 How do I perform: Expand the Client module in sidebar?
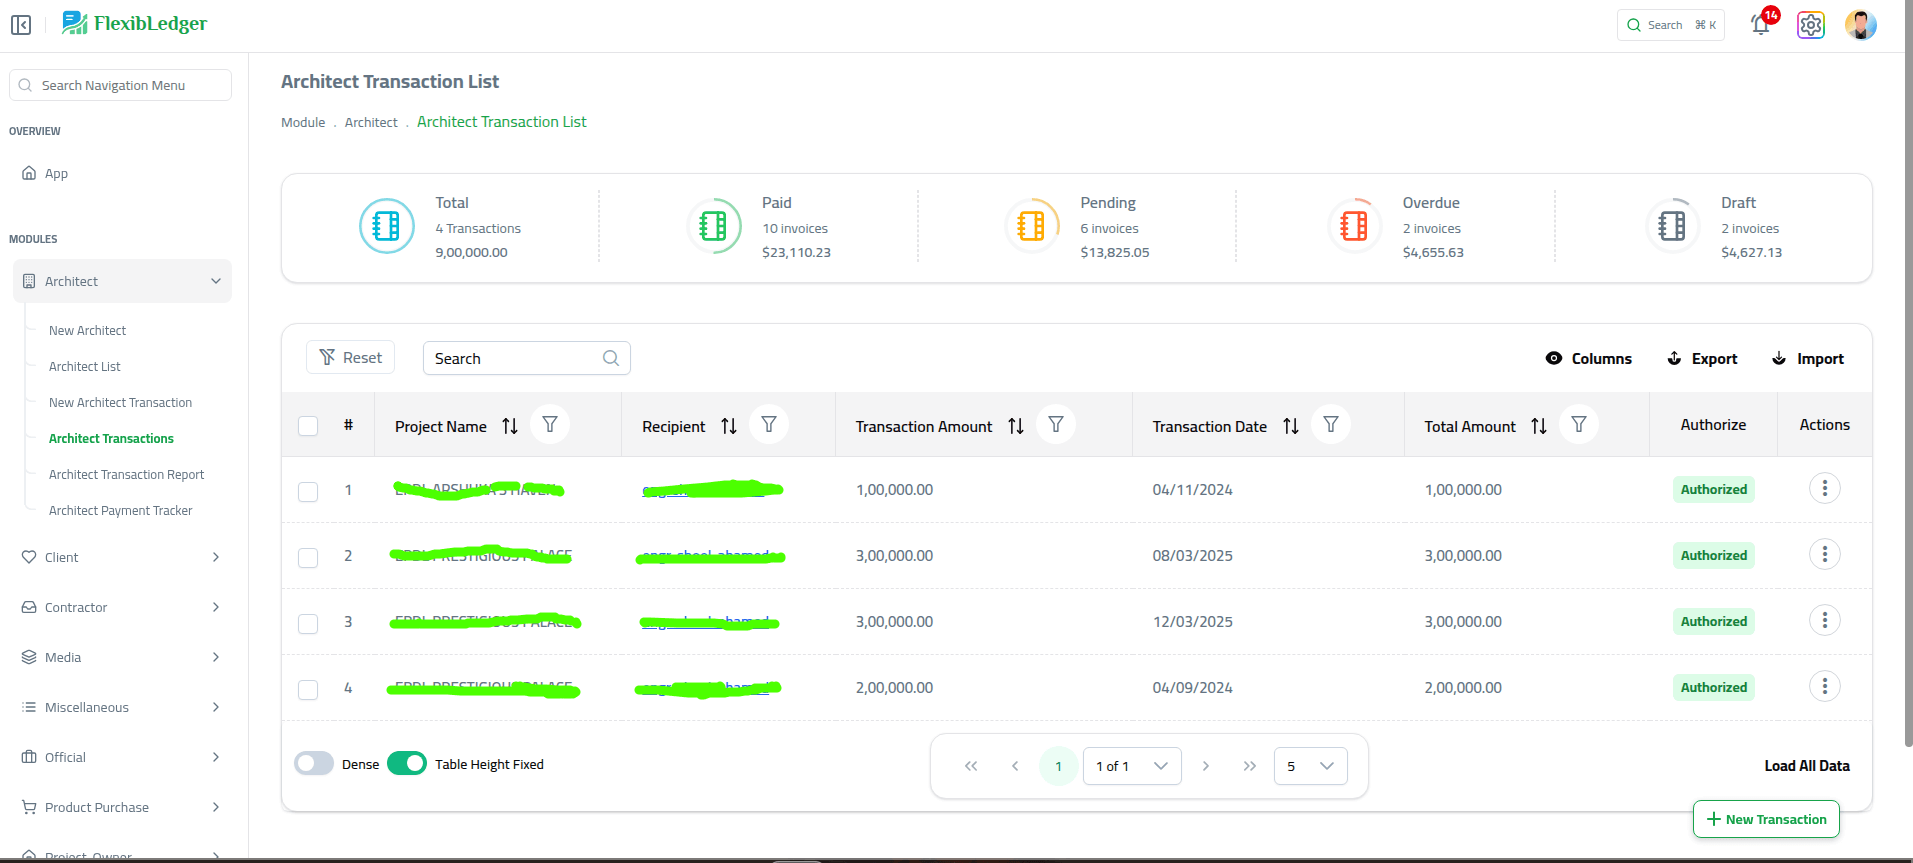point(120,557)
